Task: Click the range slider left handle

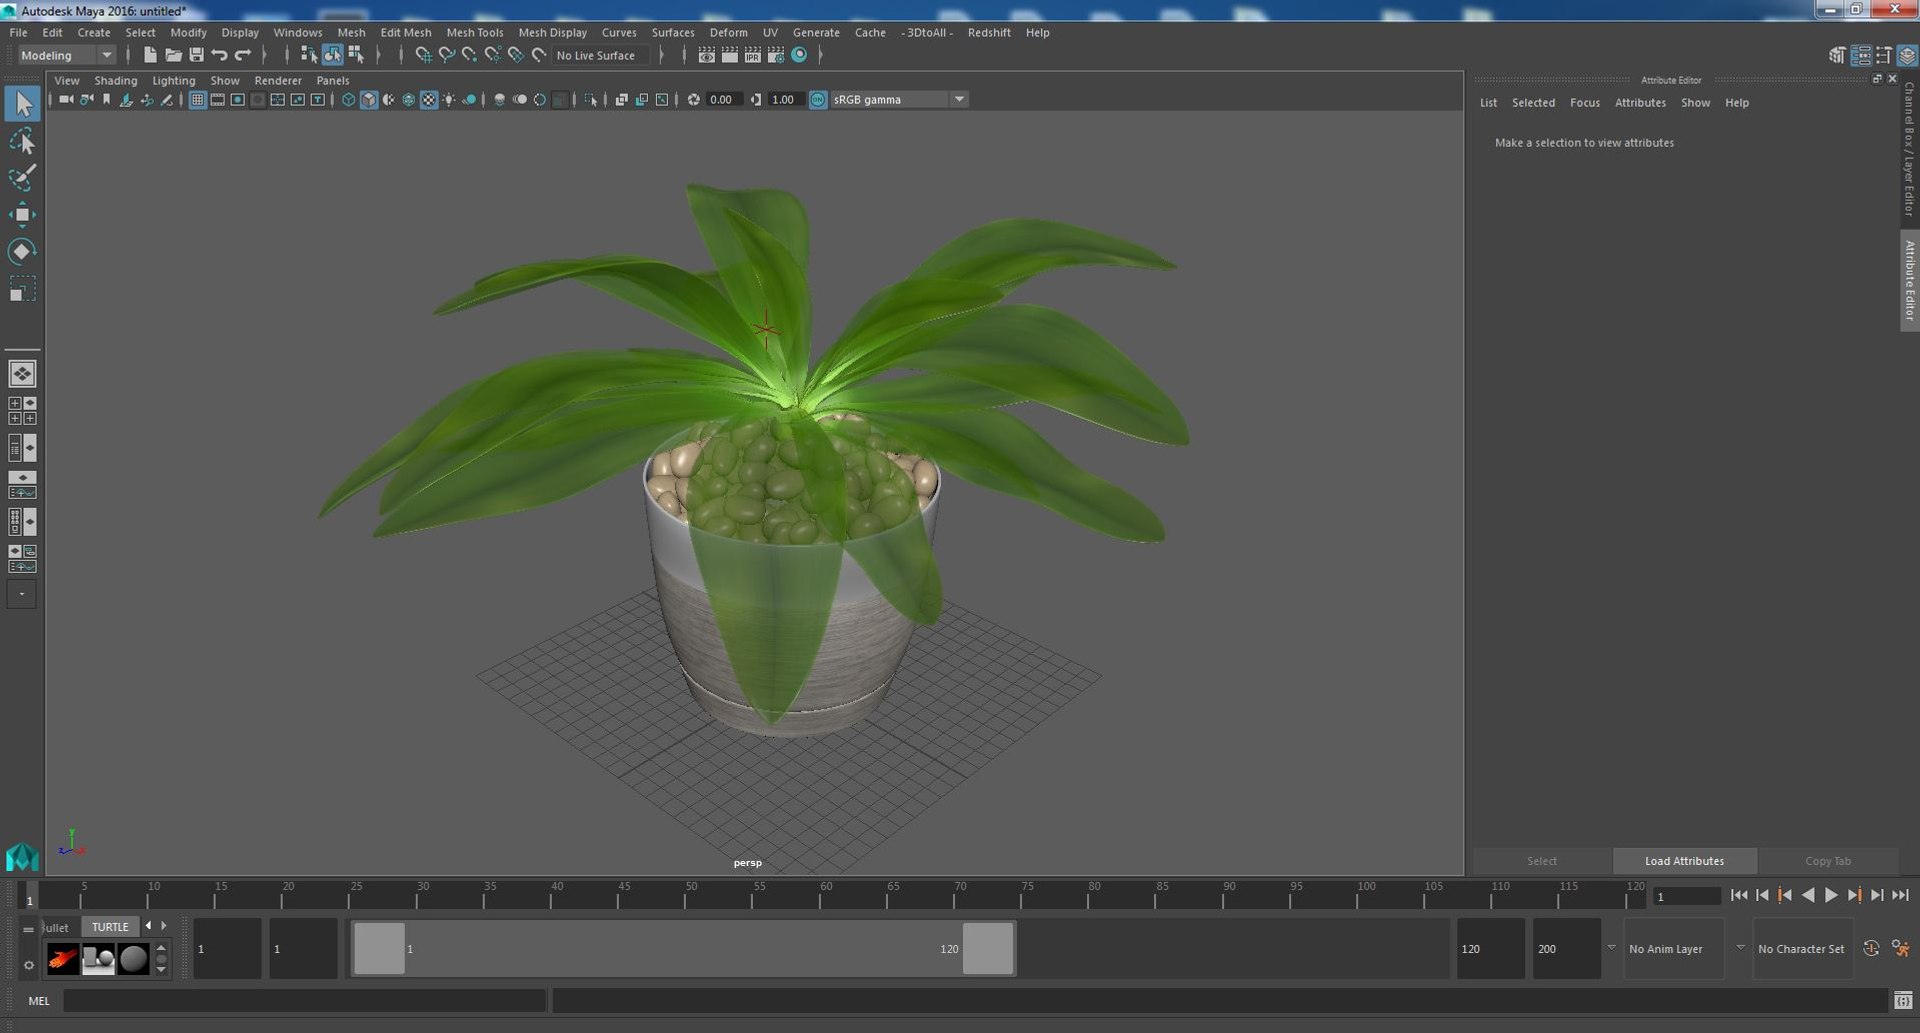Action: click(380, 949)
